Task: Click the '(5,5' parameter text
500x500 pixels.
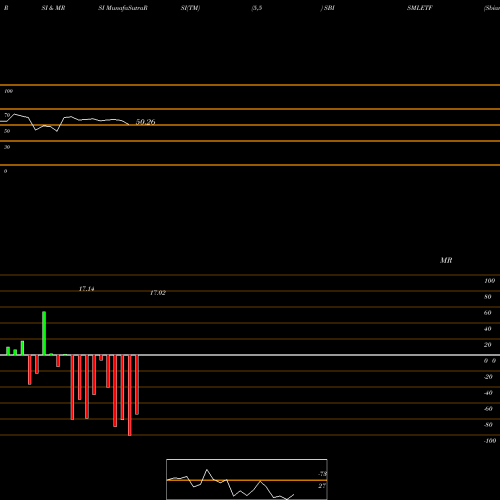Action: pyautogui.click(x=257, y=8)
